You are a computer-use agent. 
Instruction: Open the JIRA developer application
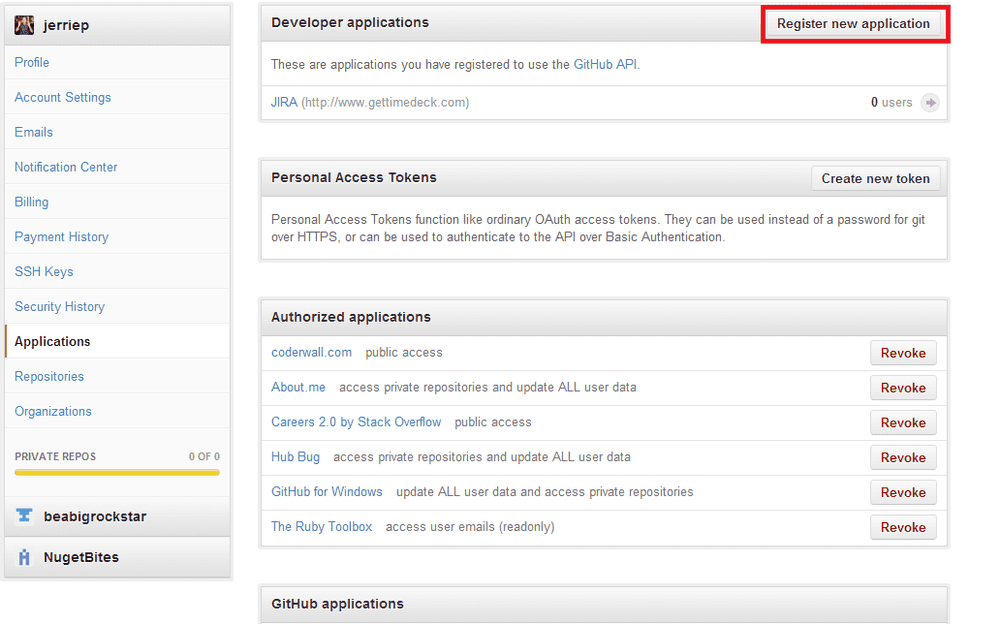pyautogui.click(x=284, y=102)
